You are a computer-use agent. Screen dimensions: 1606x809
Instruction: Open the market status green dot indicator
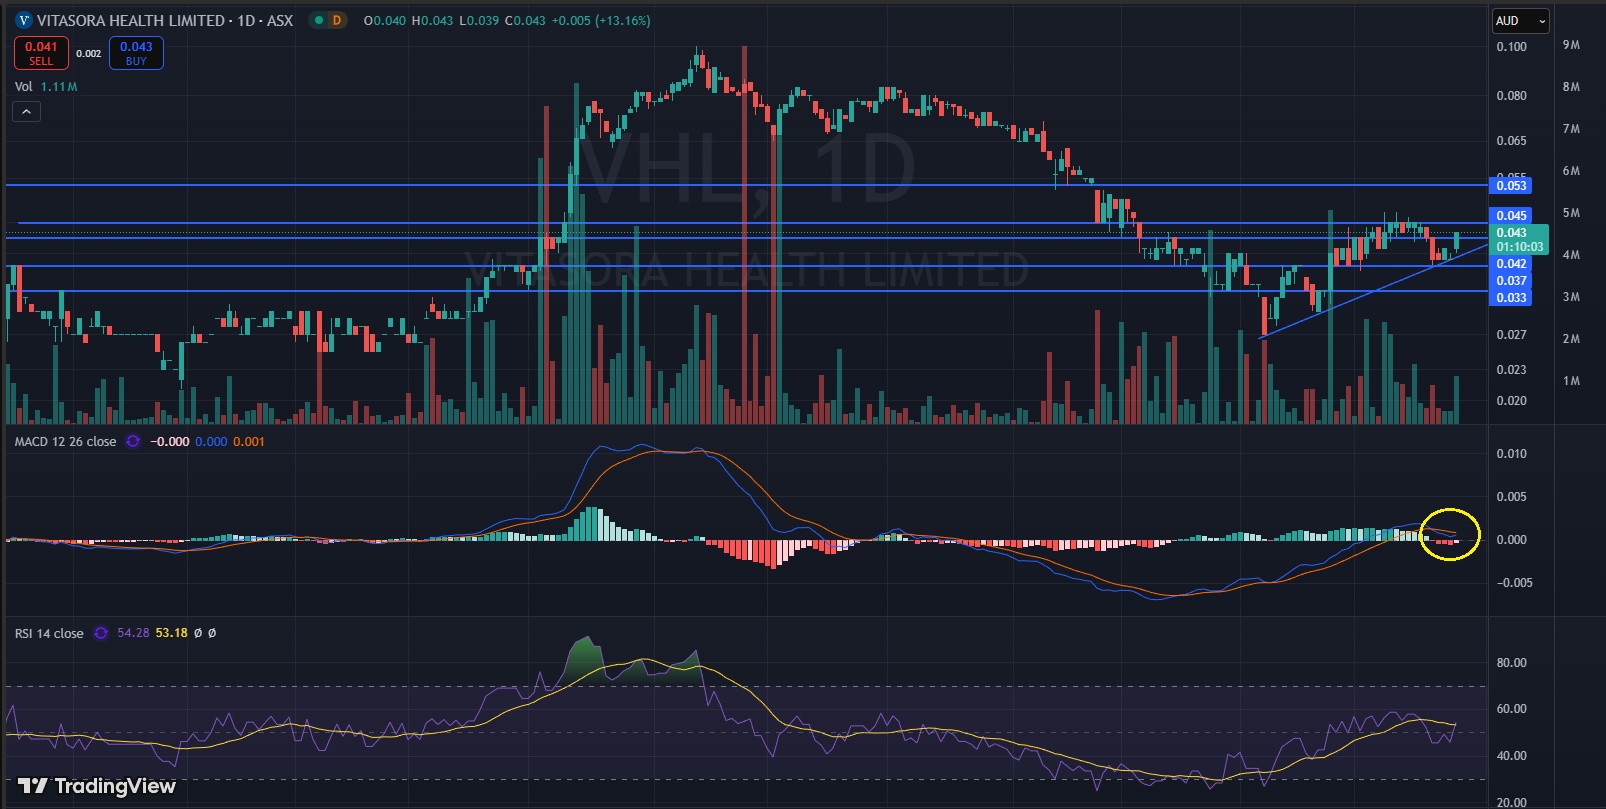[318, 20]
